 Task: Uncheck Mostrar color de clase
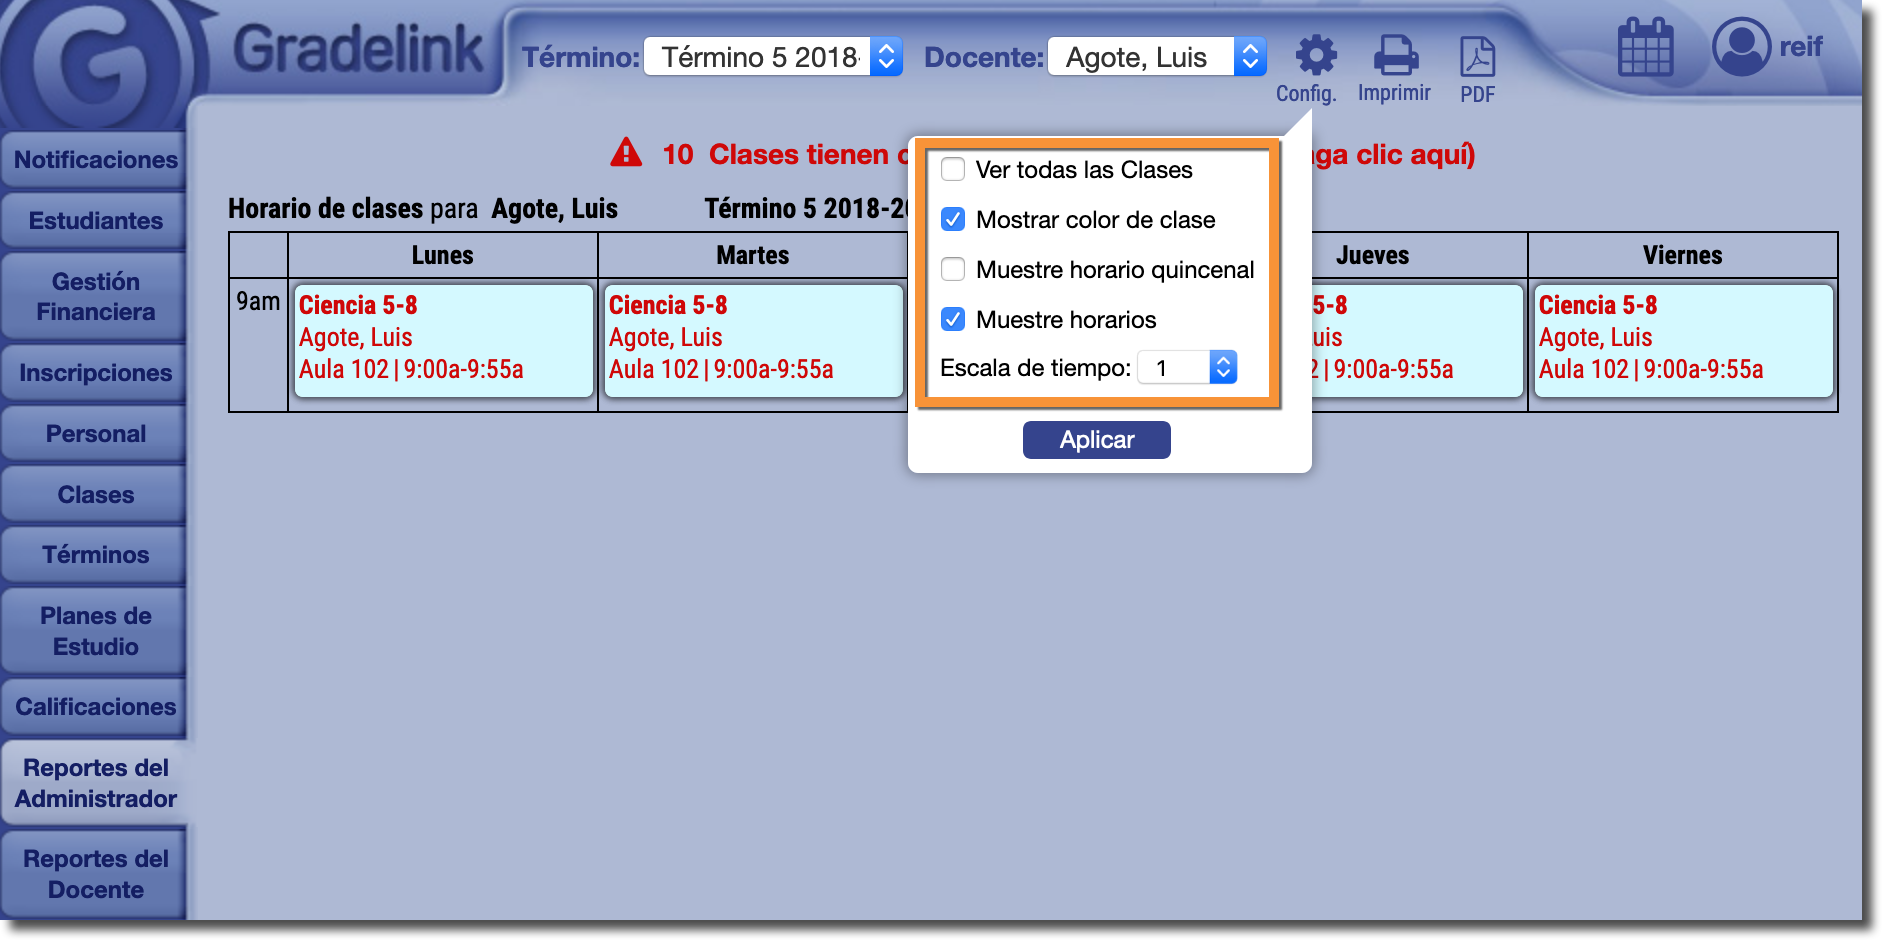tap(953, 220)
